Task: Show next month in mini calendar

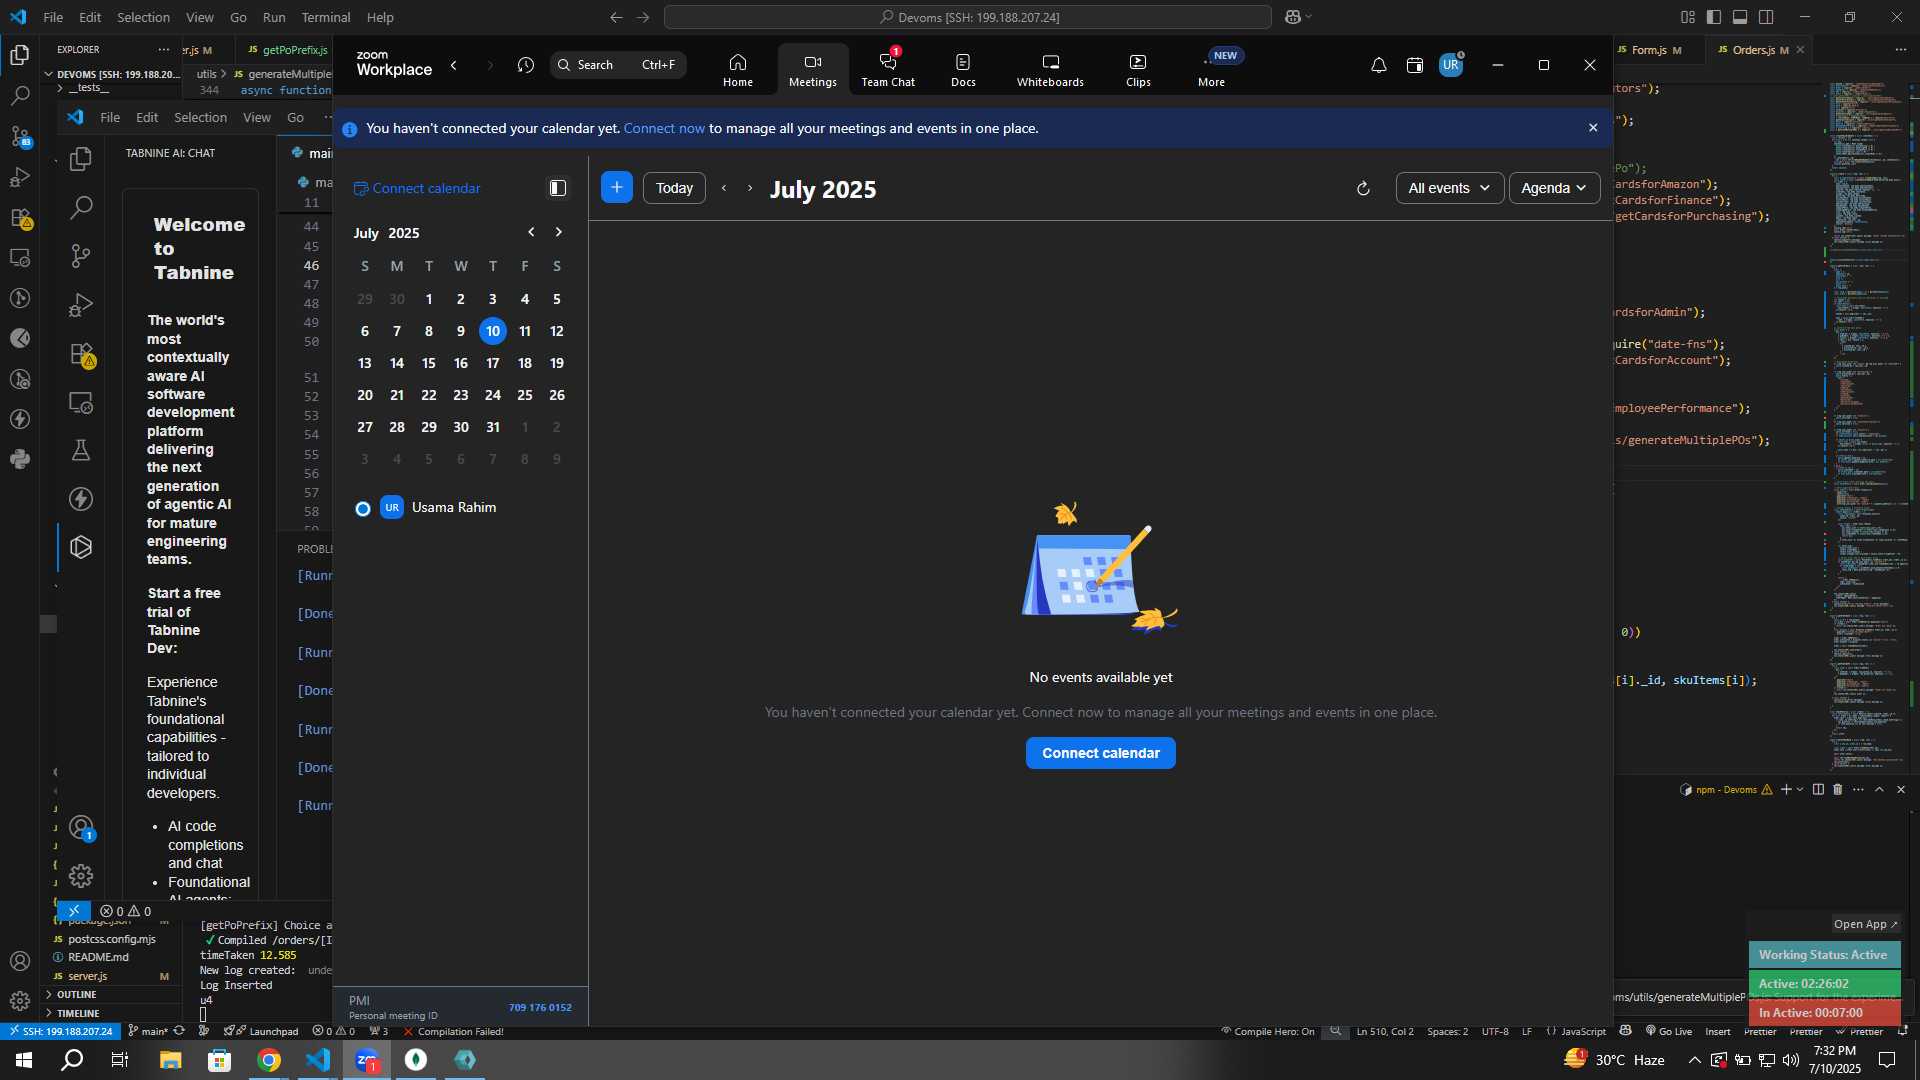Action: (559, 232)
